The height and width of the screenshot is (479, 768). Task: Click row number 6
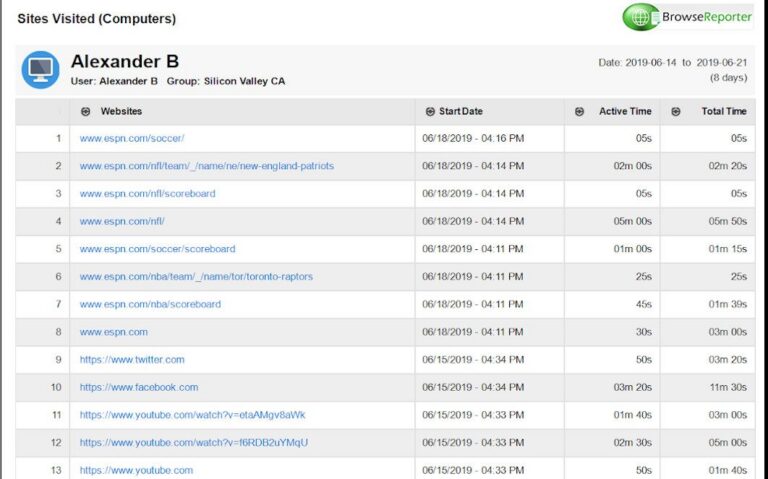(x=58, y=277)
